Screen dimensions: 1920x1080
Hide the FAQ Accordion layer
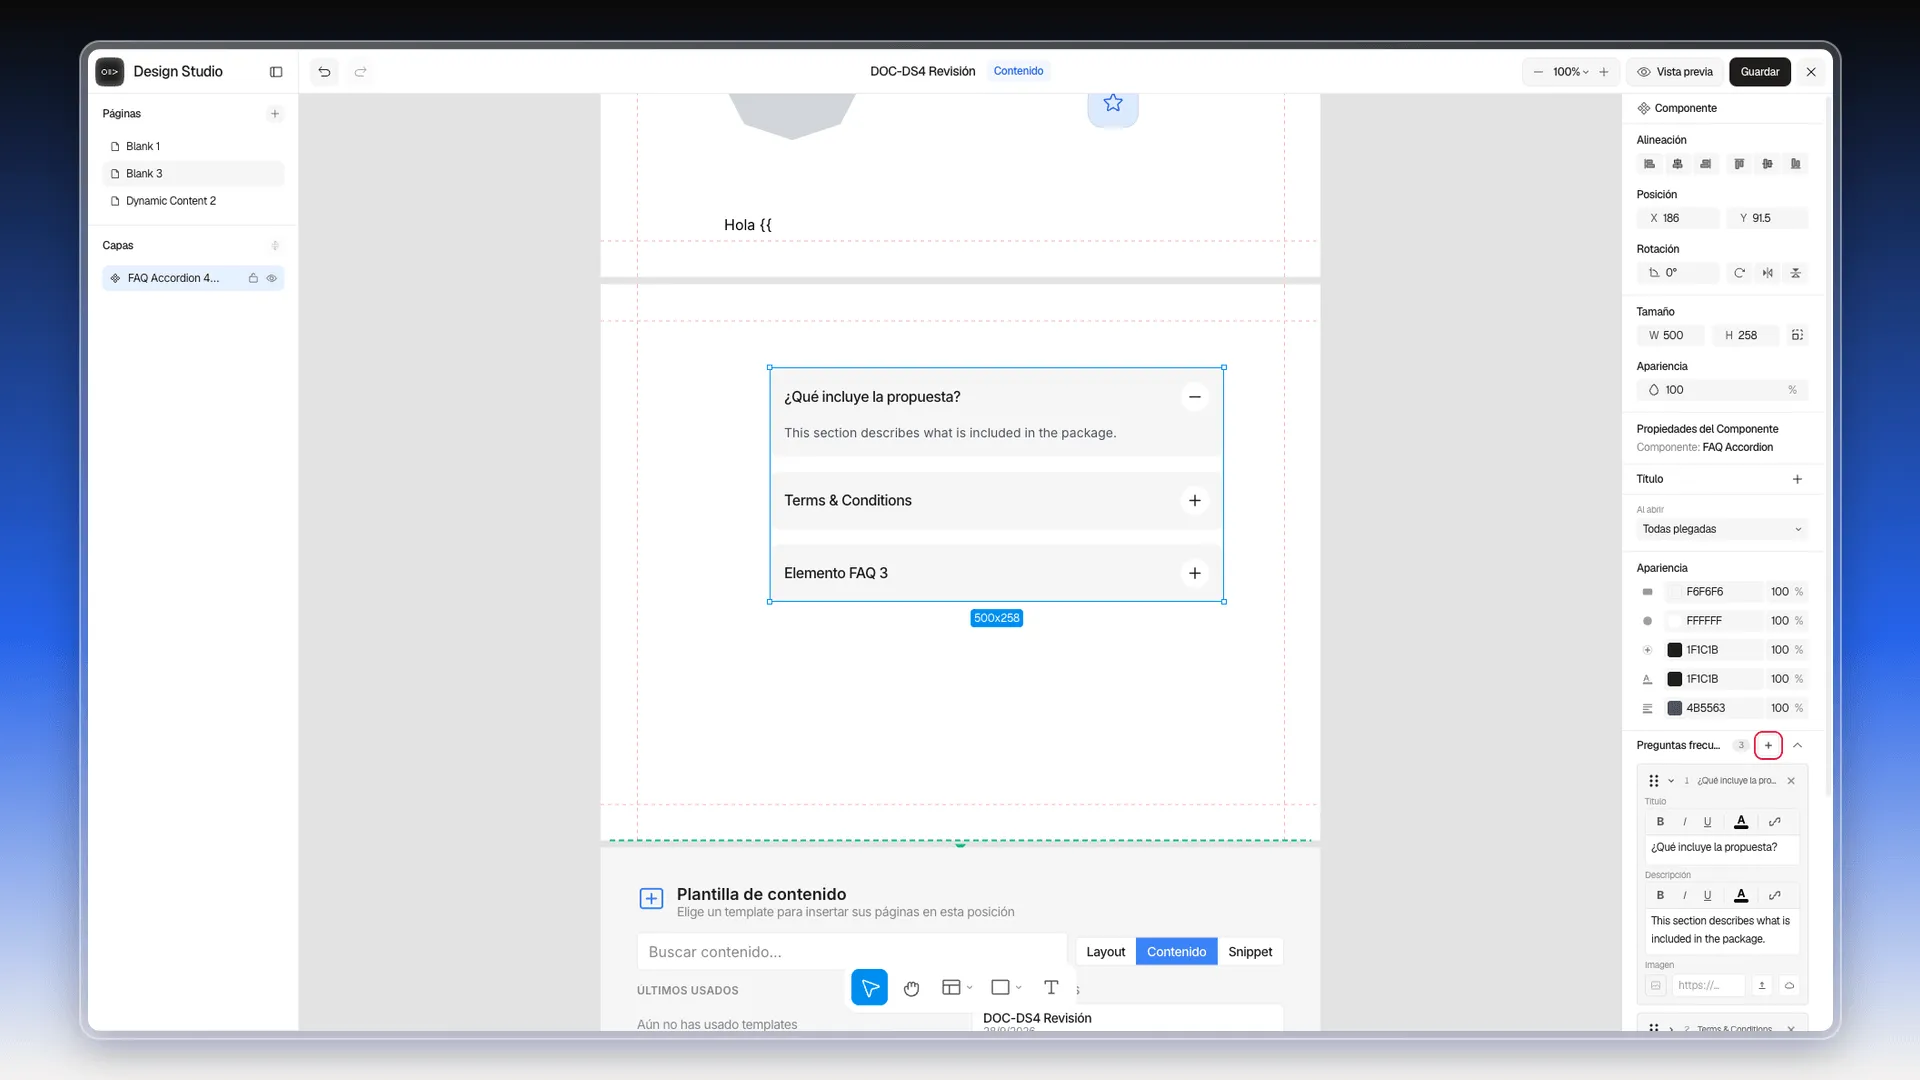pyautogui.click(x=271, y=279)
